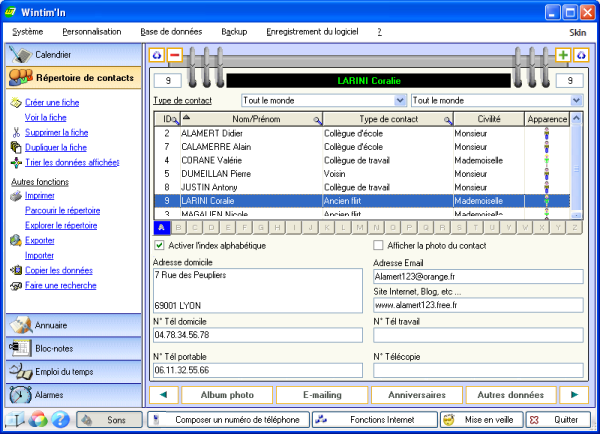Expand the second Tout le monde dropdown

click(577, 101)
